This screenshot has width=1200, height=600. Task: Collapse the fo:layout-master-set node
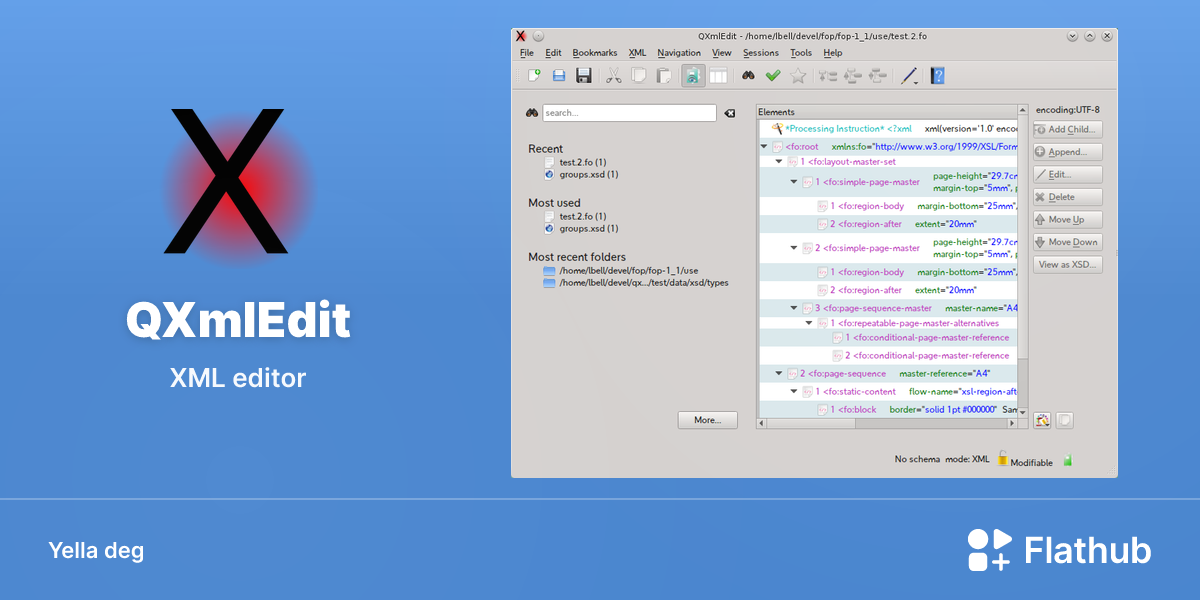point(779,161)
